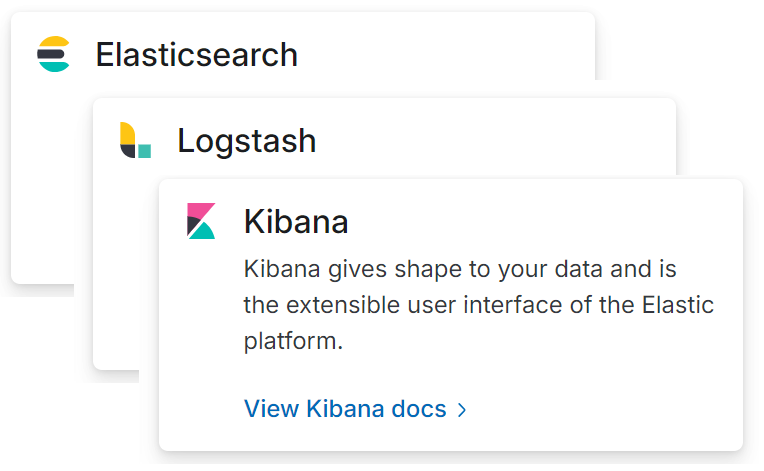Select the Logstash card title

[247, 141]
